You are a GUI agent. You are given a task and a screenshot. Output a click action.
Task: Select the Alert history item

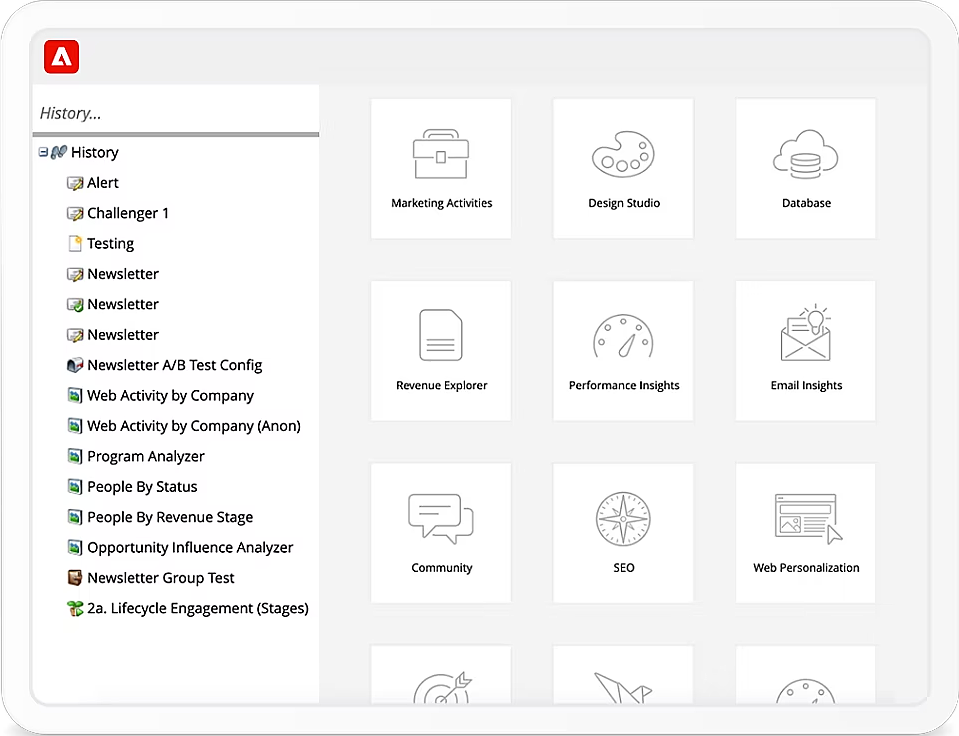point(103,183)
